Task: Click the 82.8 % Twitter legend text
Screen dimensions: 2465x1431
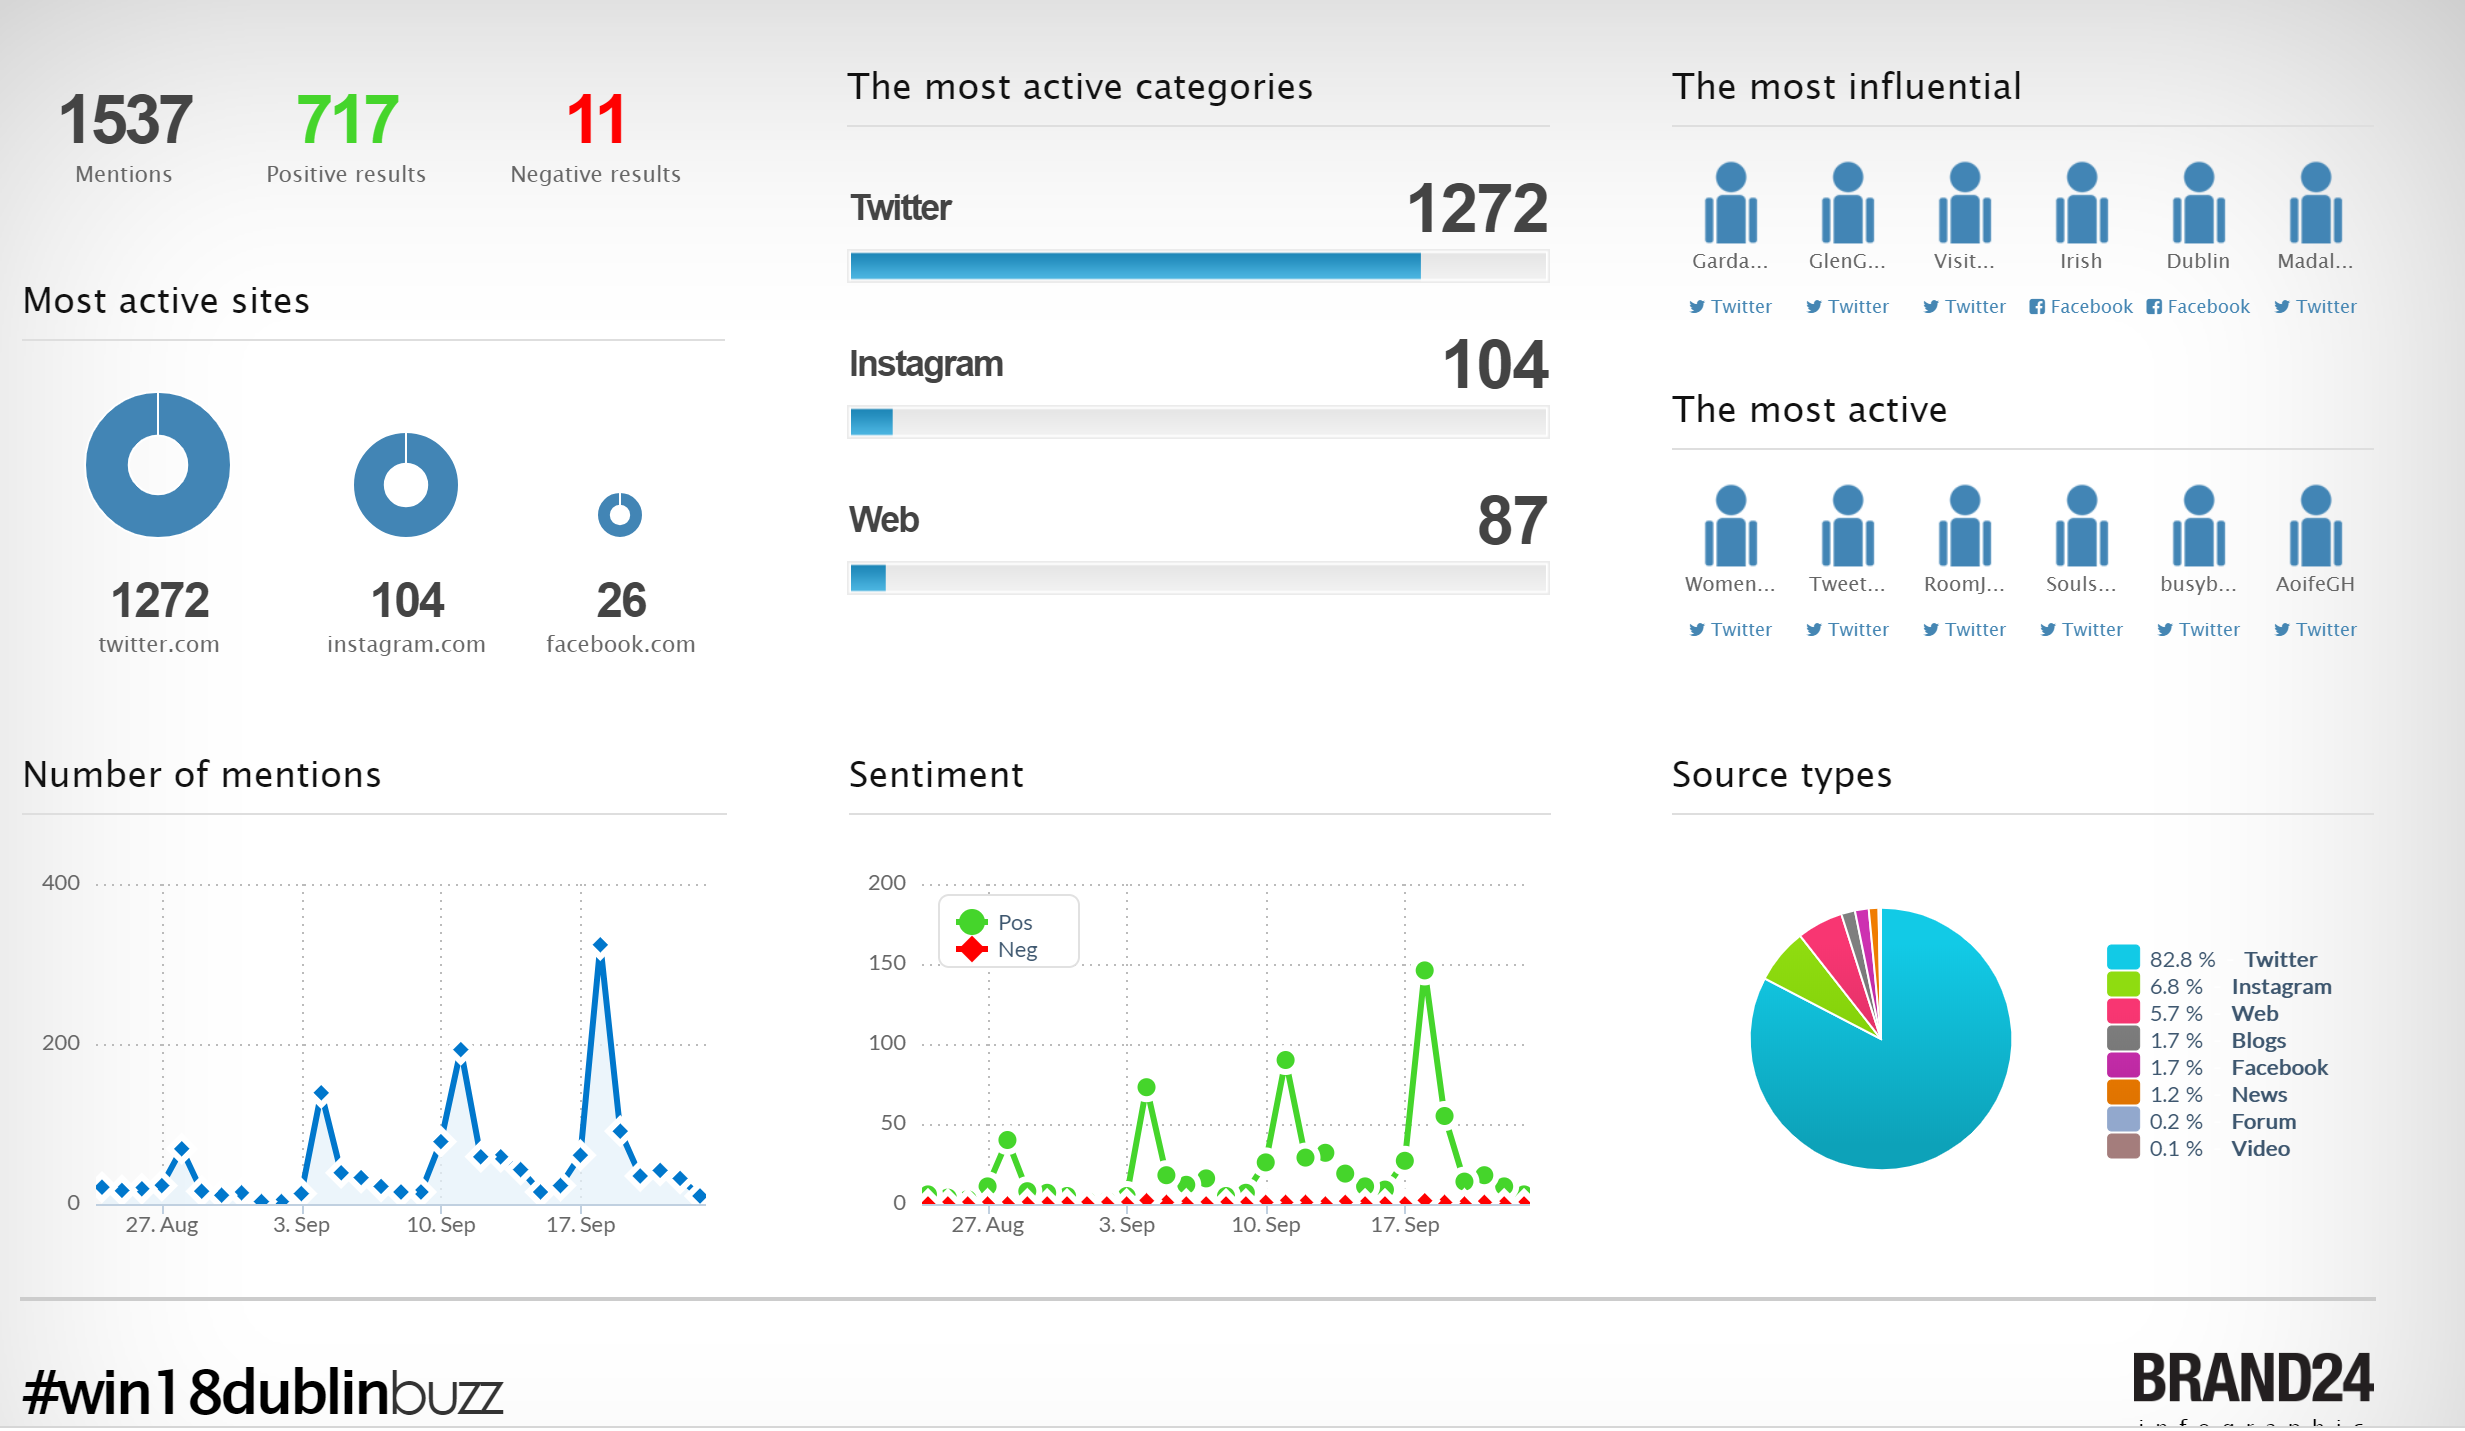Action: (x=2232, y=959)
